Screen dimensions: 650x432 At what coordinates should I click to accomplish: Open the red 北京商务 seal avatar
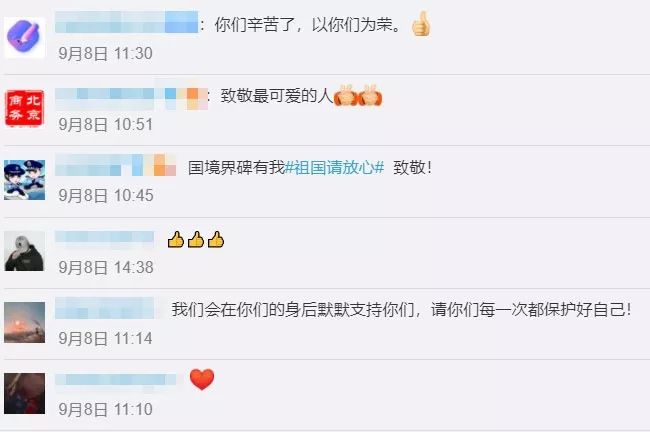pos(24,108)
